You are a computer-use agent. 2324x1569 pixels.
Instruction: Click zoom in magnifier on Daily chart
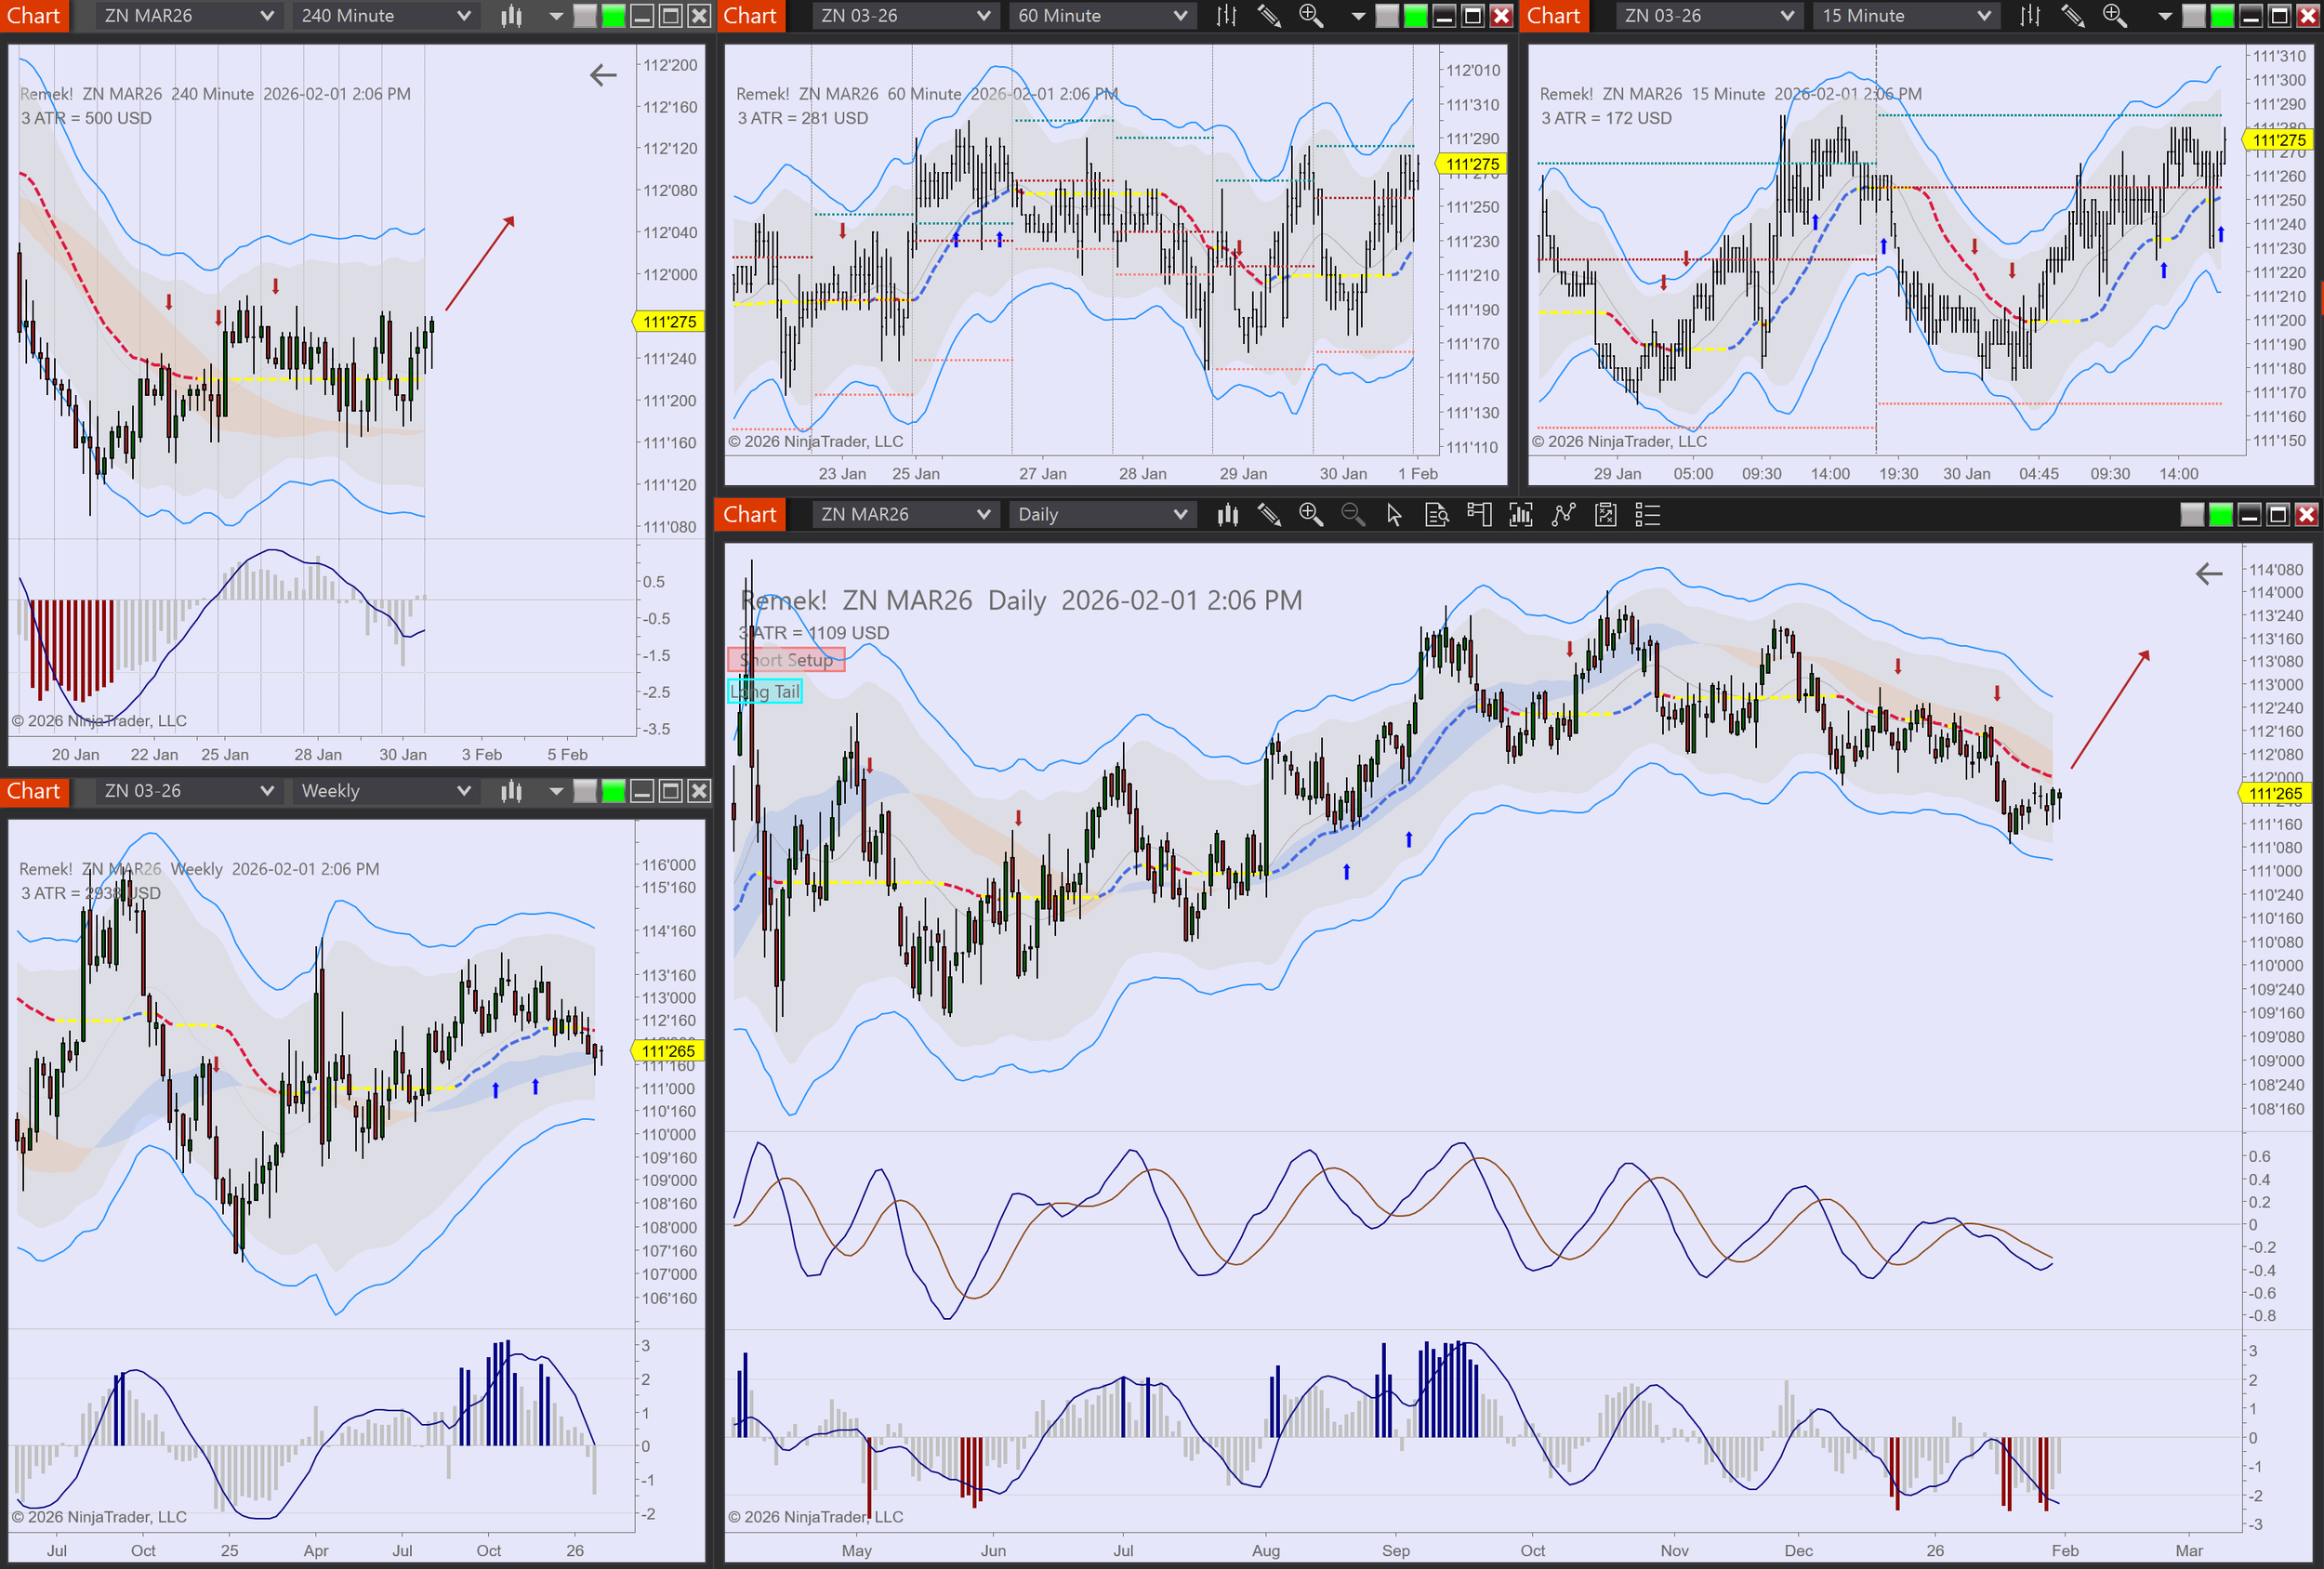point(1310,515)
